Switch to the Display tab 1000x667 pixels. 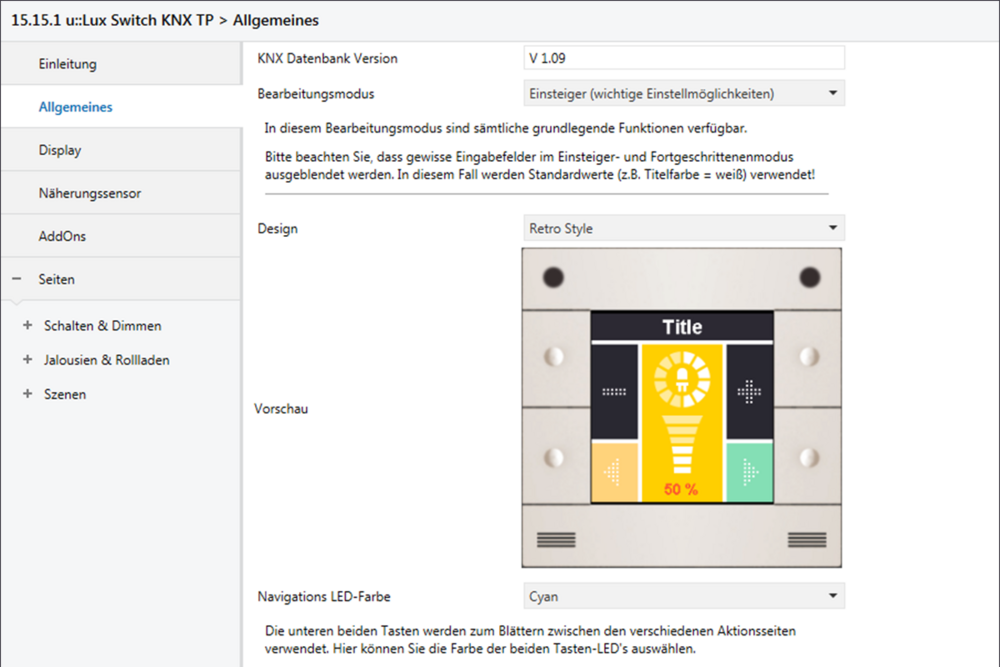point(60,150)
